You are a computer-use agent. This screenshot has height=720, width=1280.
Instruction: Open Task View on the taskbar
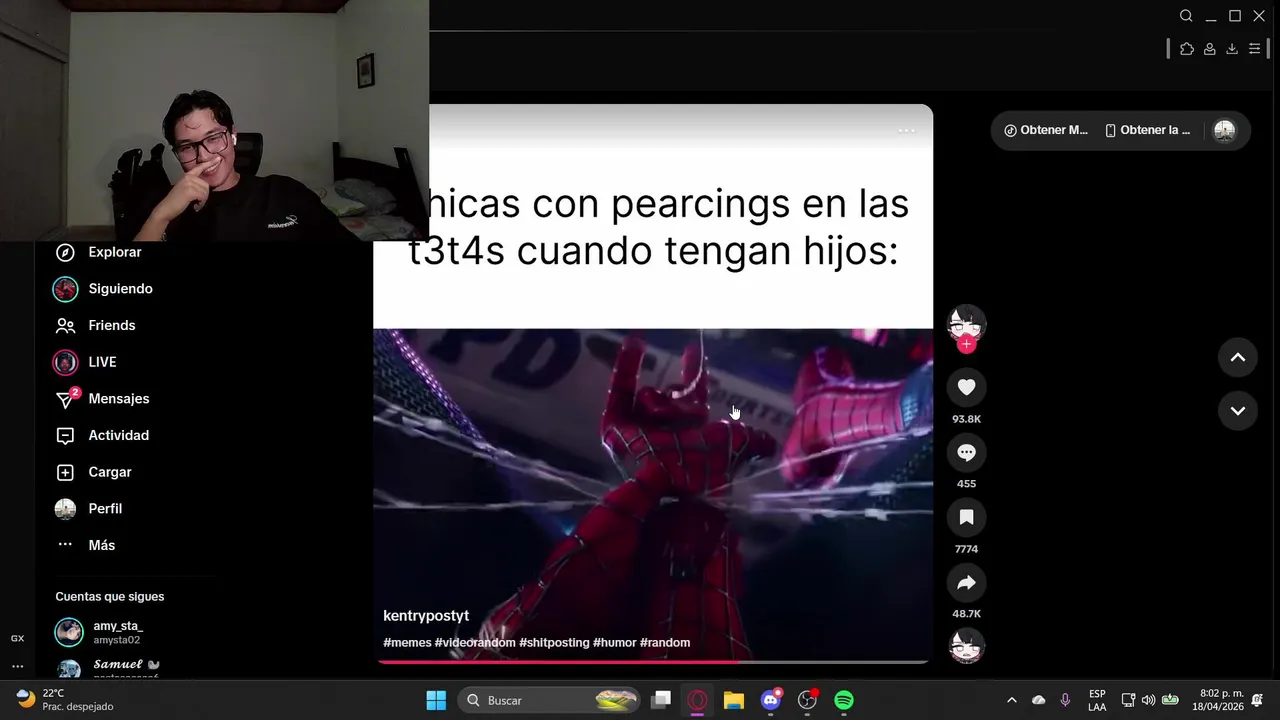(x=661, y=700)
